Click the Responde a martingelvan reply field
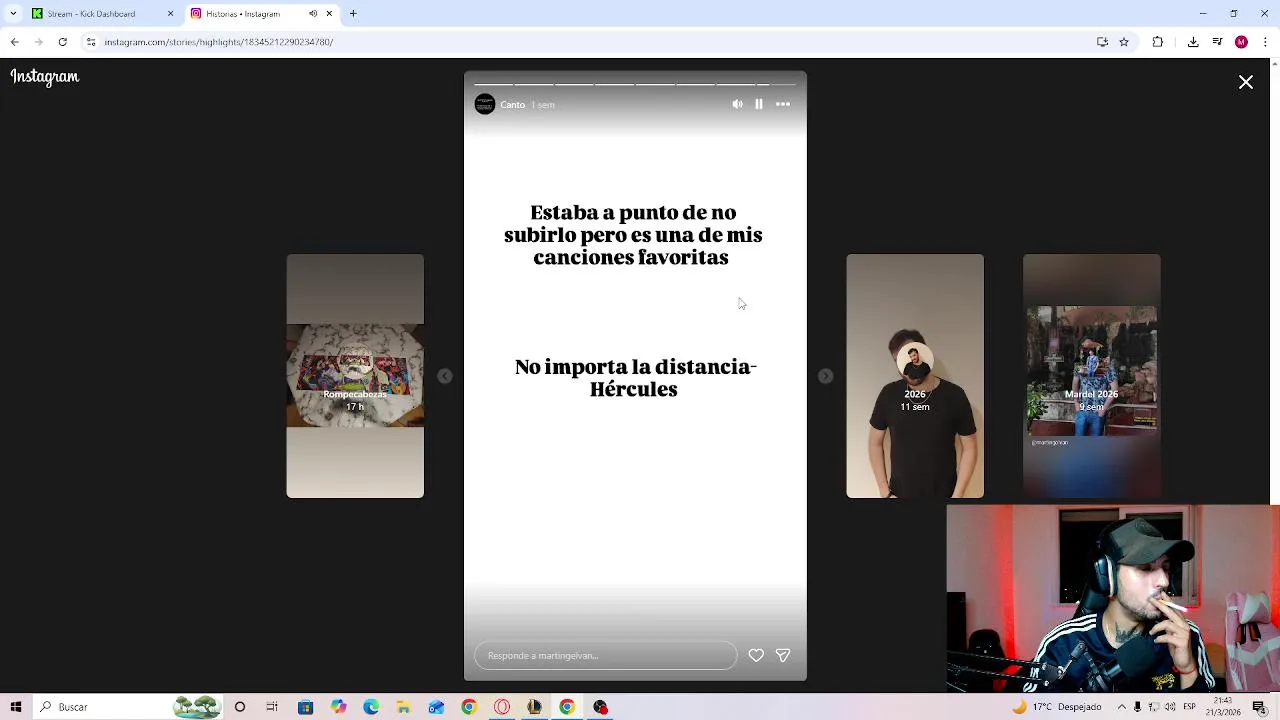Screen dimensions: 1280x720 [x=605, y=655]
